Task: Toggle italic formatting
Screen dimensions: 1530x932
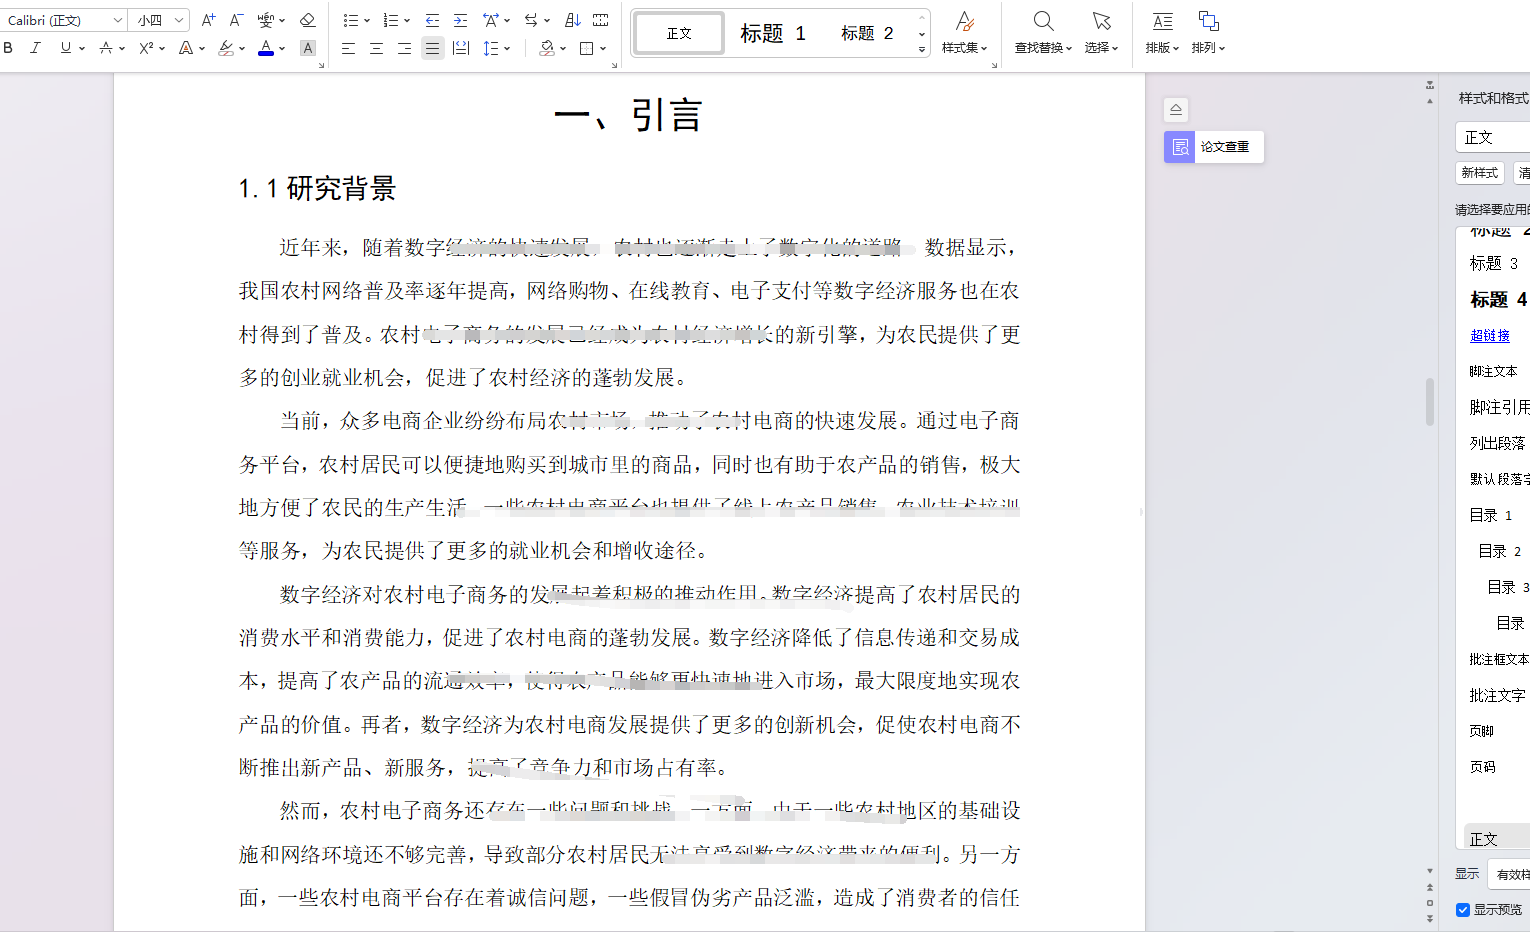Action: (x=36, y=48)
